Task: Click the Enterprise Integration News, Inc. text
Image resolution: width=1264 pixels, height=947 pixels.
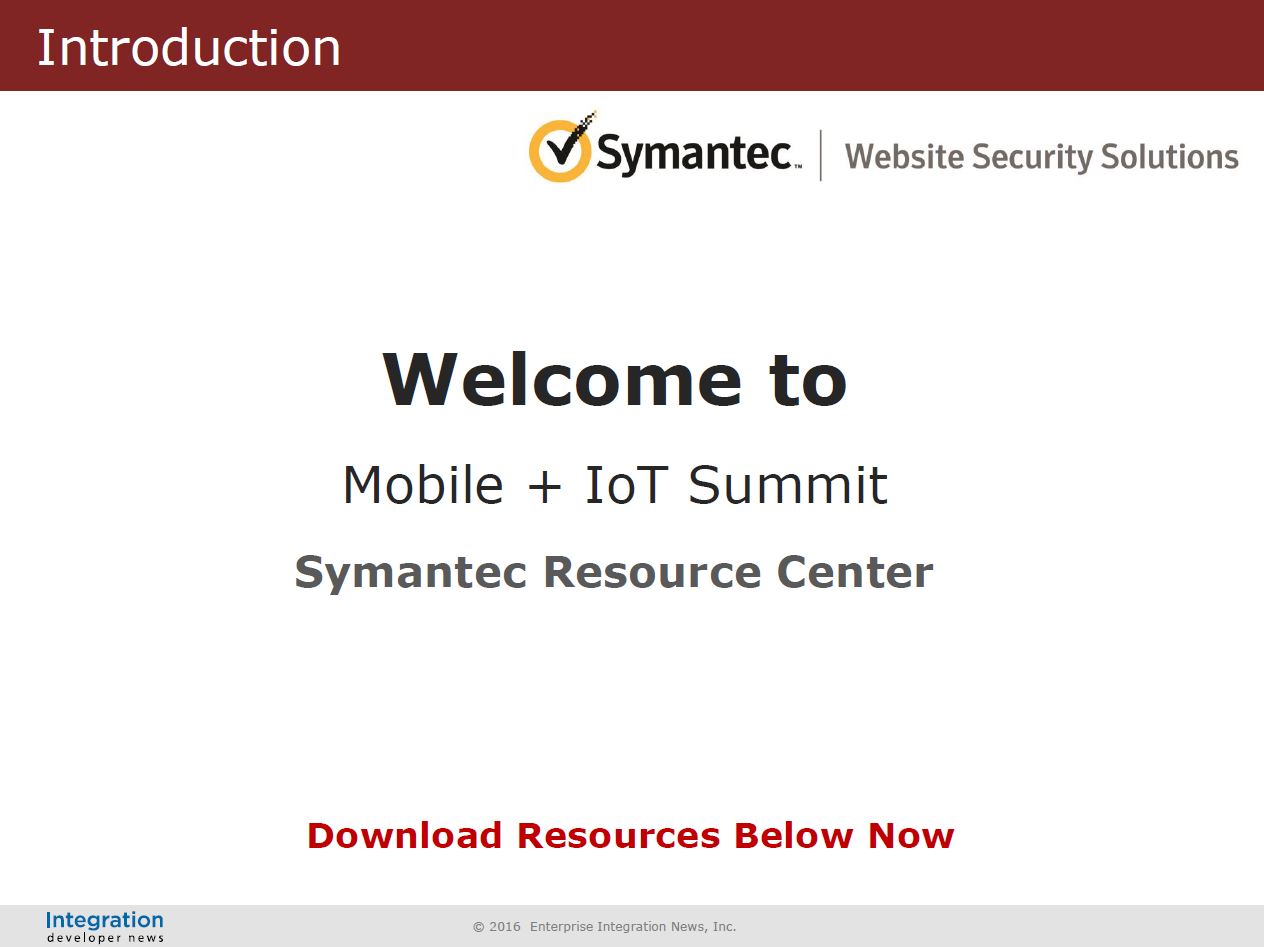Action: (633, 927)
